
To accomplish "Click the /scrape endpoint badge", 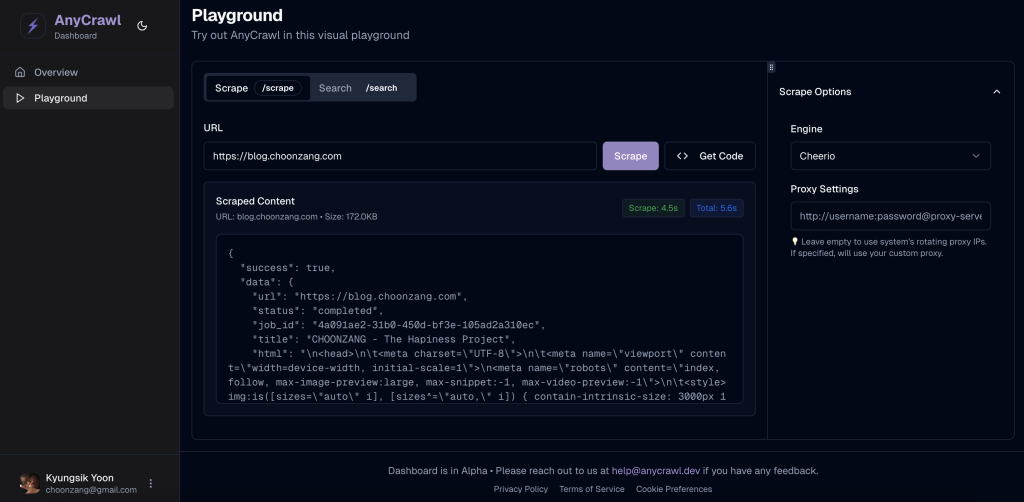I will (x=278, y=88).
